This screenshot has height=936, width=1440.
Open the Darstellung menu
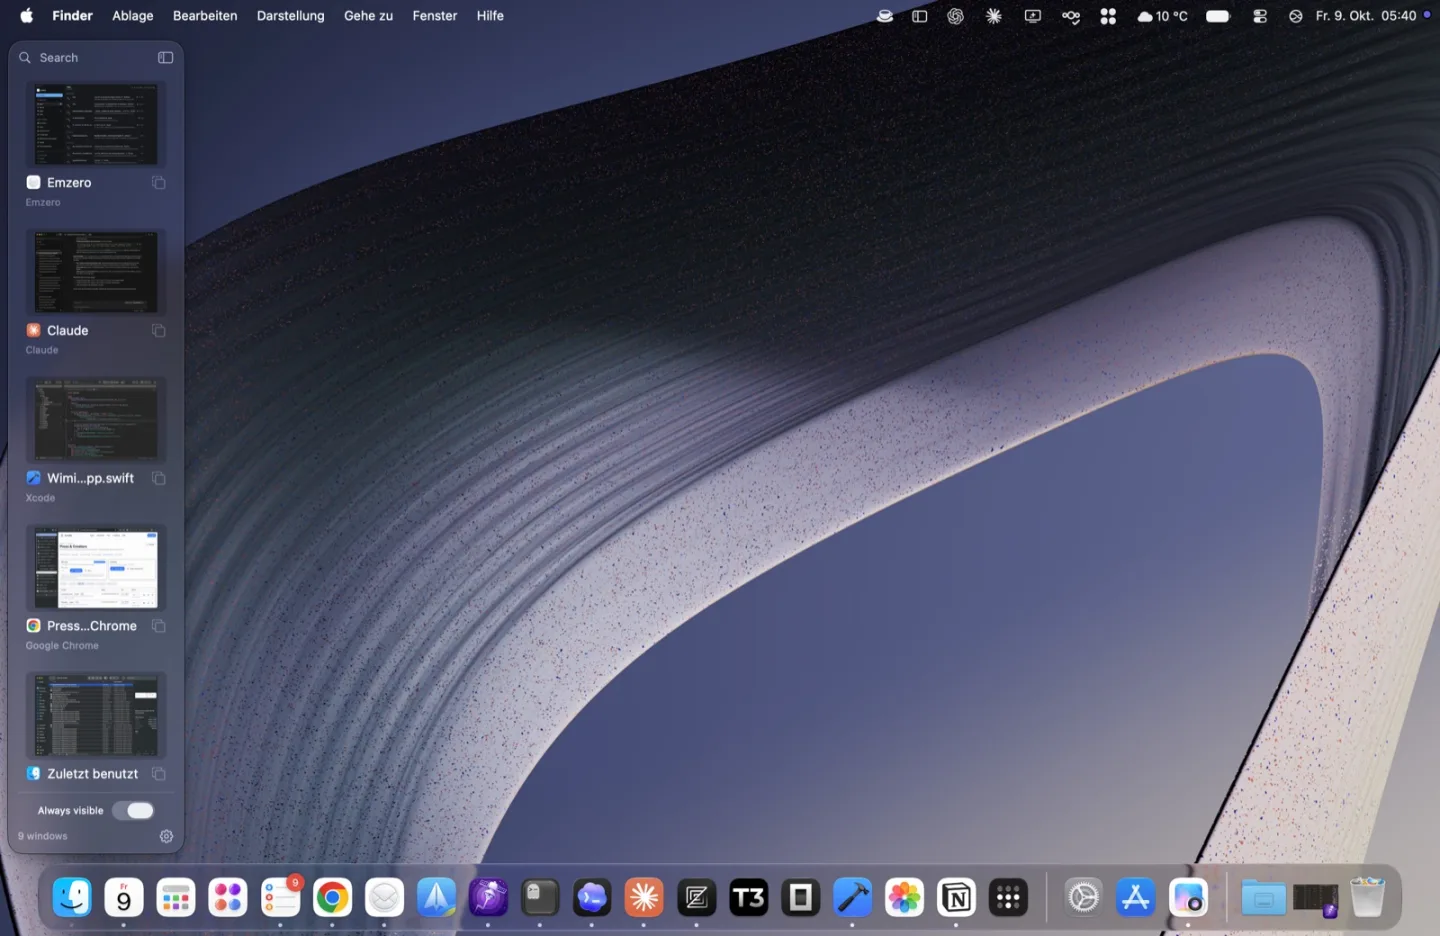click(x=291, y=16)
